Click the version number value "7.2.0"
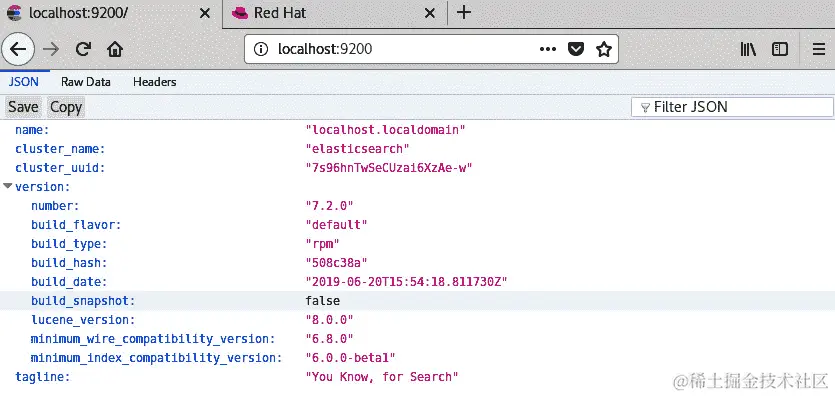Viewport: 835px width, 397px height. (x=330, y=206)
